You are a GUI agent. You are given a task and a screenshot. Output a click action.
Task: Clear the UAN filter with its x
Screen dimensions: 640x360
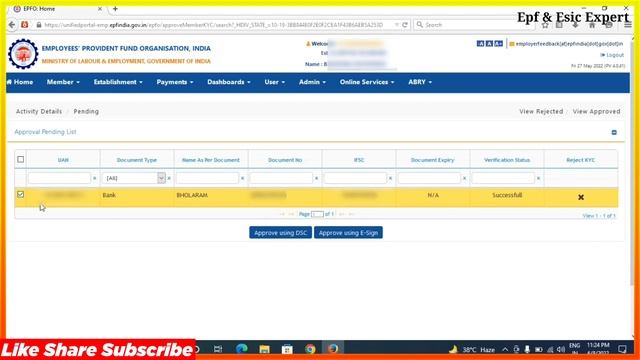click(x=95, y=178)
